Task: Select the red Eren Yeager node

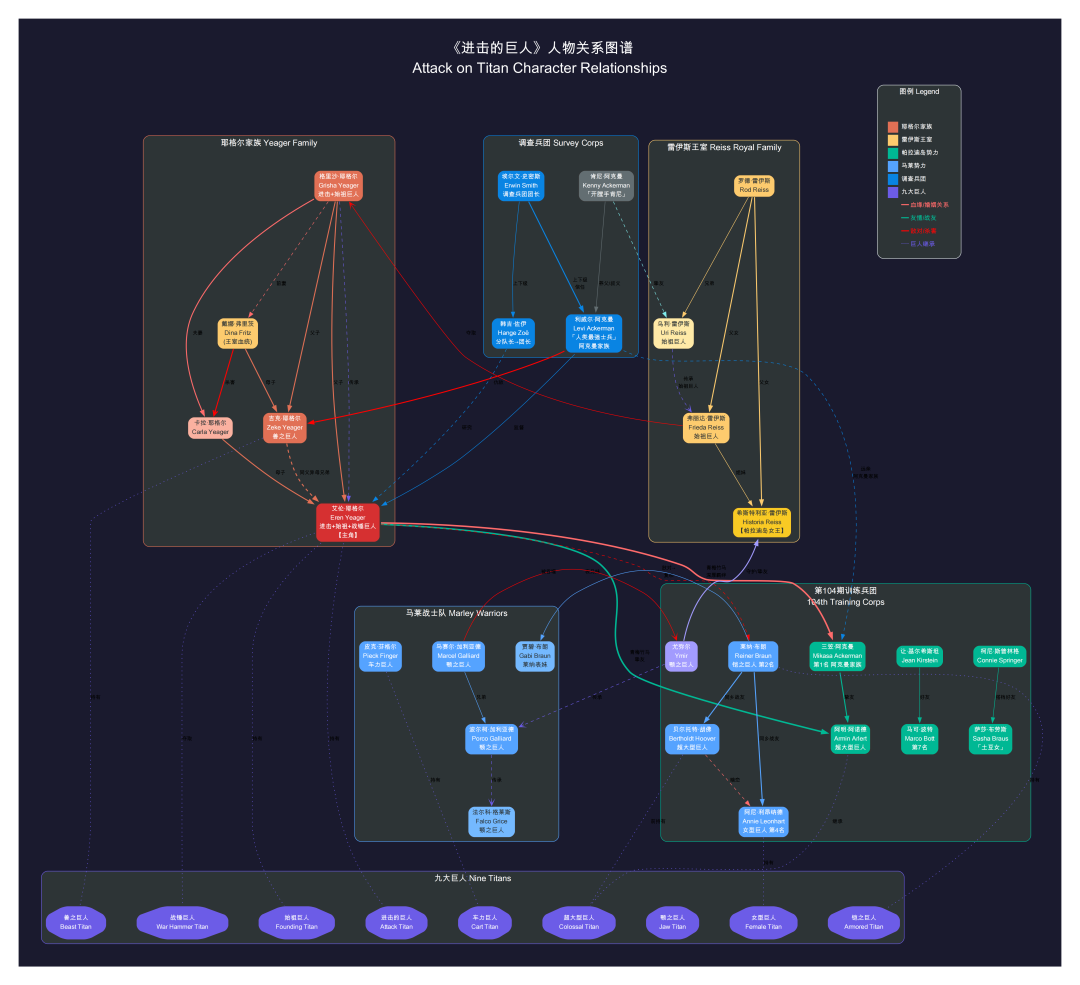Action: pyautogui.click(x=348, y=522)
